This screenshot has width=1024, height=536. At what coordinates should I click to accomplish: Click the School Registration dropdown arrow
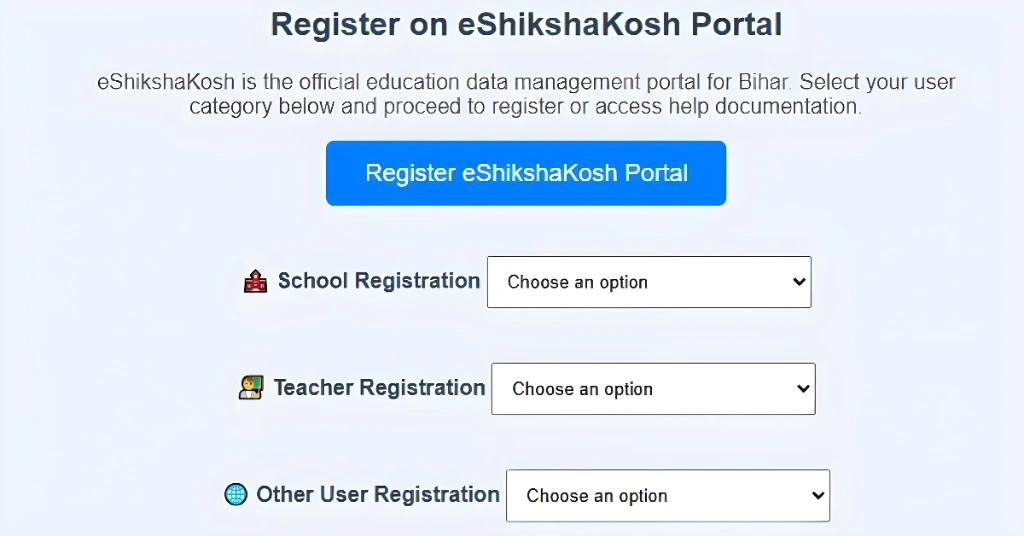798,282
